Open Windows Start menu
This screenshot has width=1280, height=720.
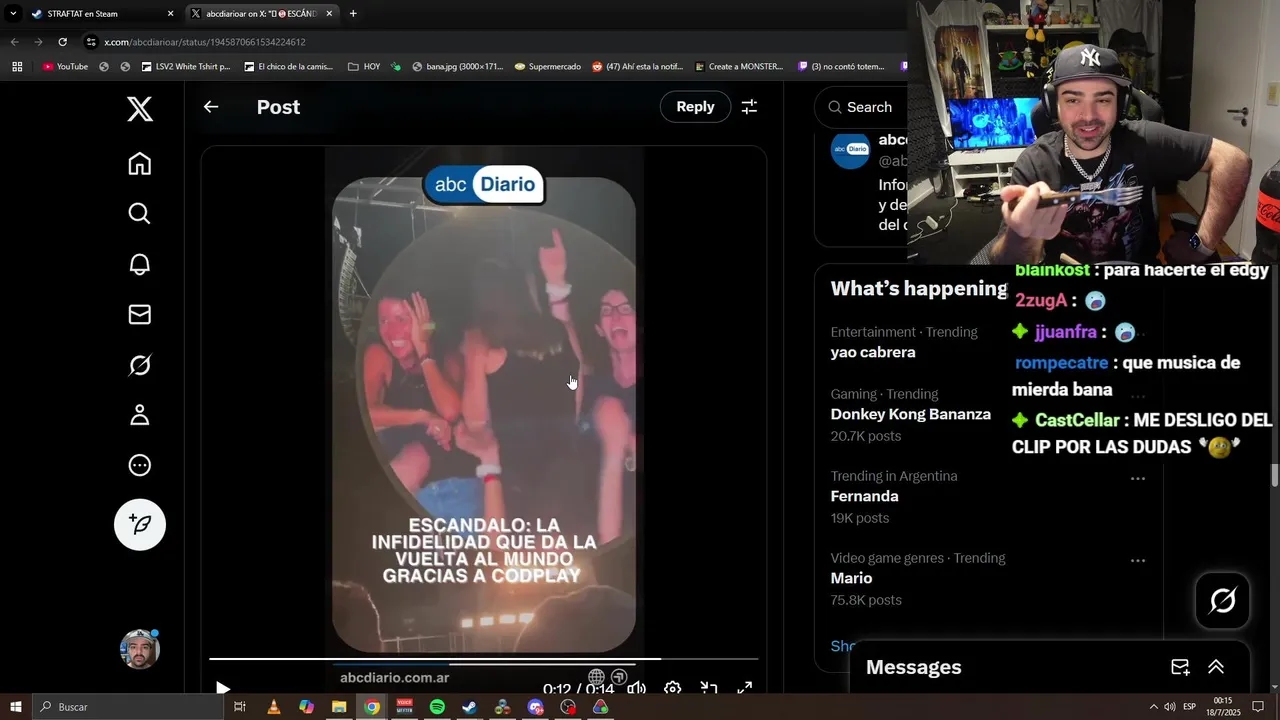(x=15, y=707)
